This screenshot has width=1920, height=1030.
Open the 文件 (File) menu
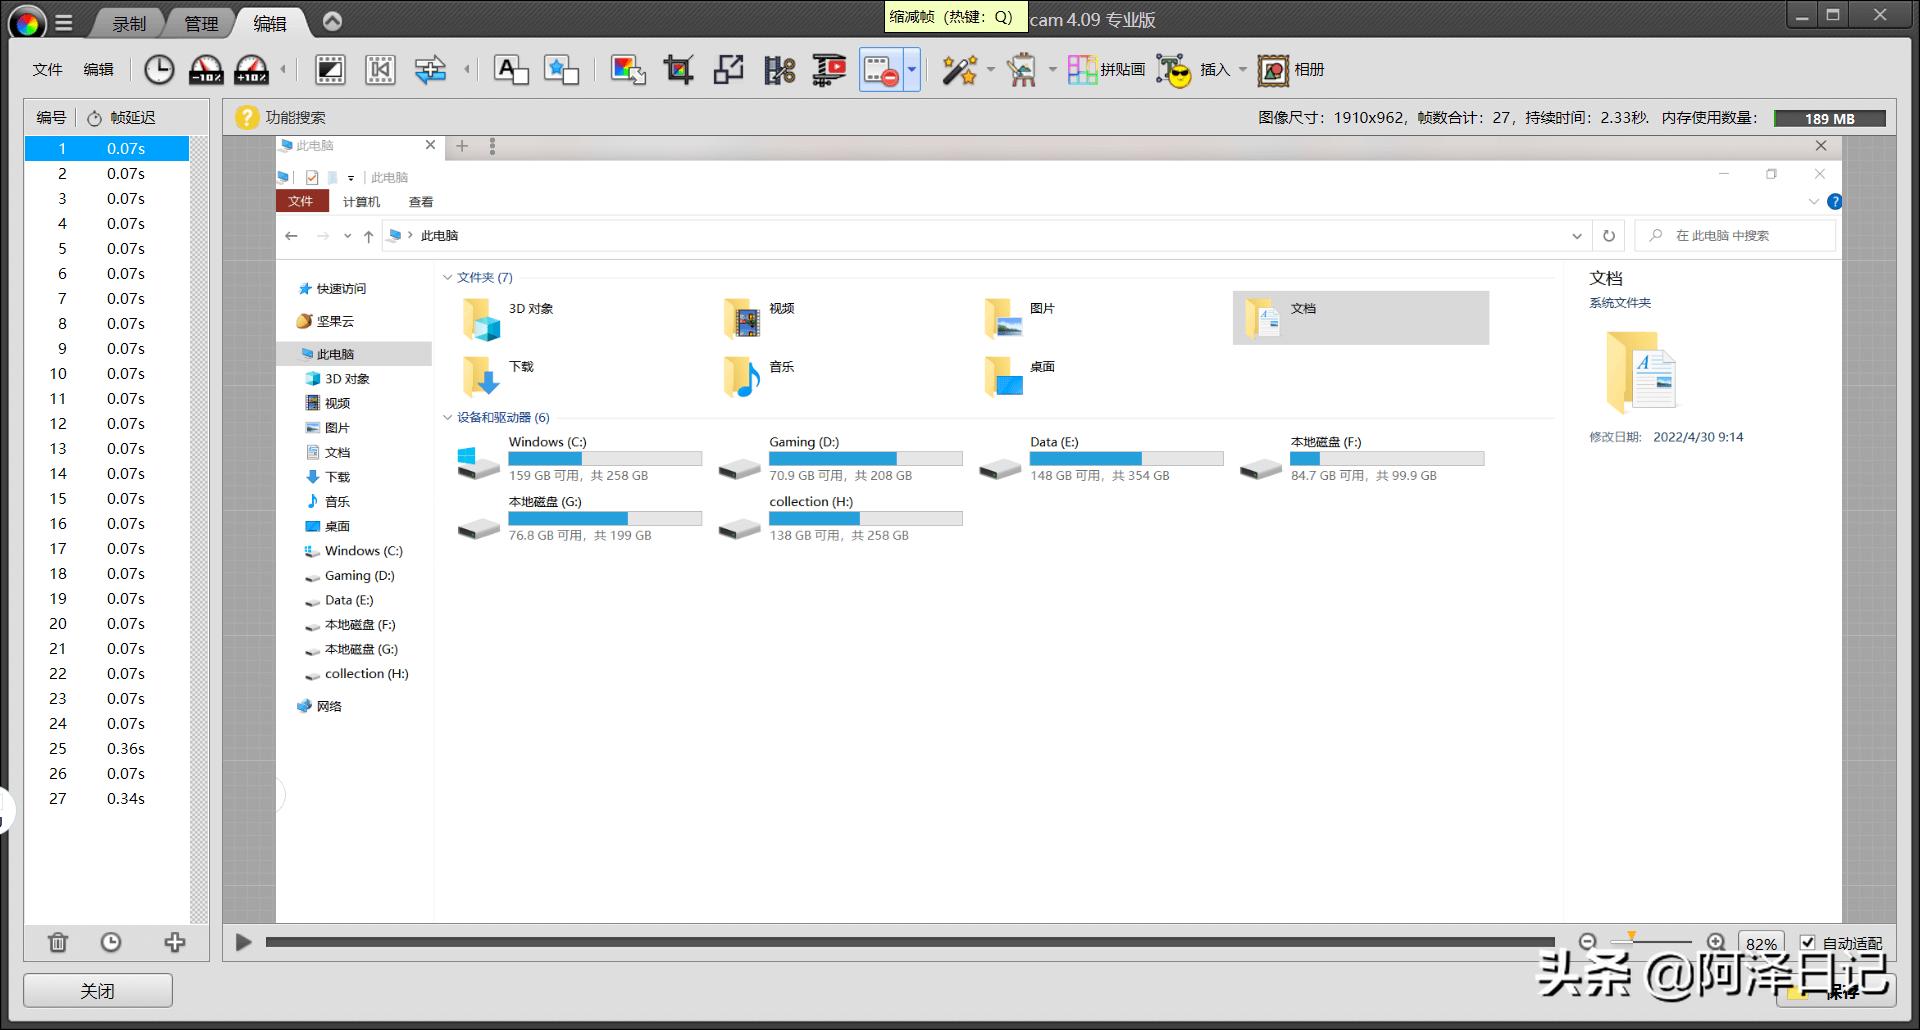tap(47, 70)
